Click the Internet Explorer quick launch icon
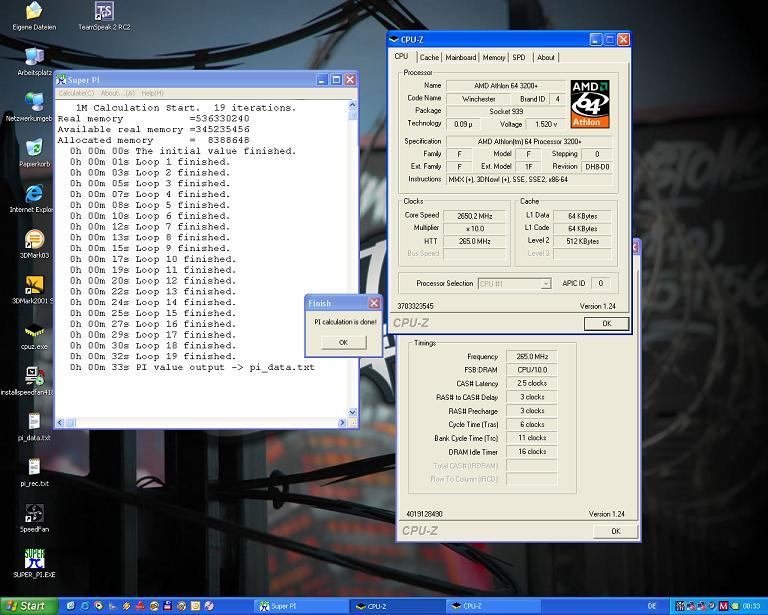 [84, 606]
